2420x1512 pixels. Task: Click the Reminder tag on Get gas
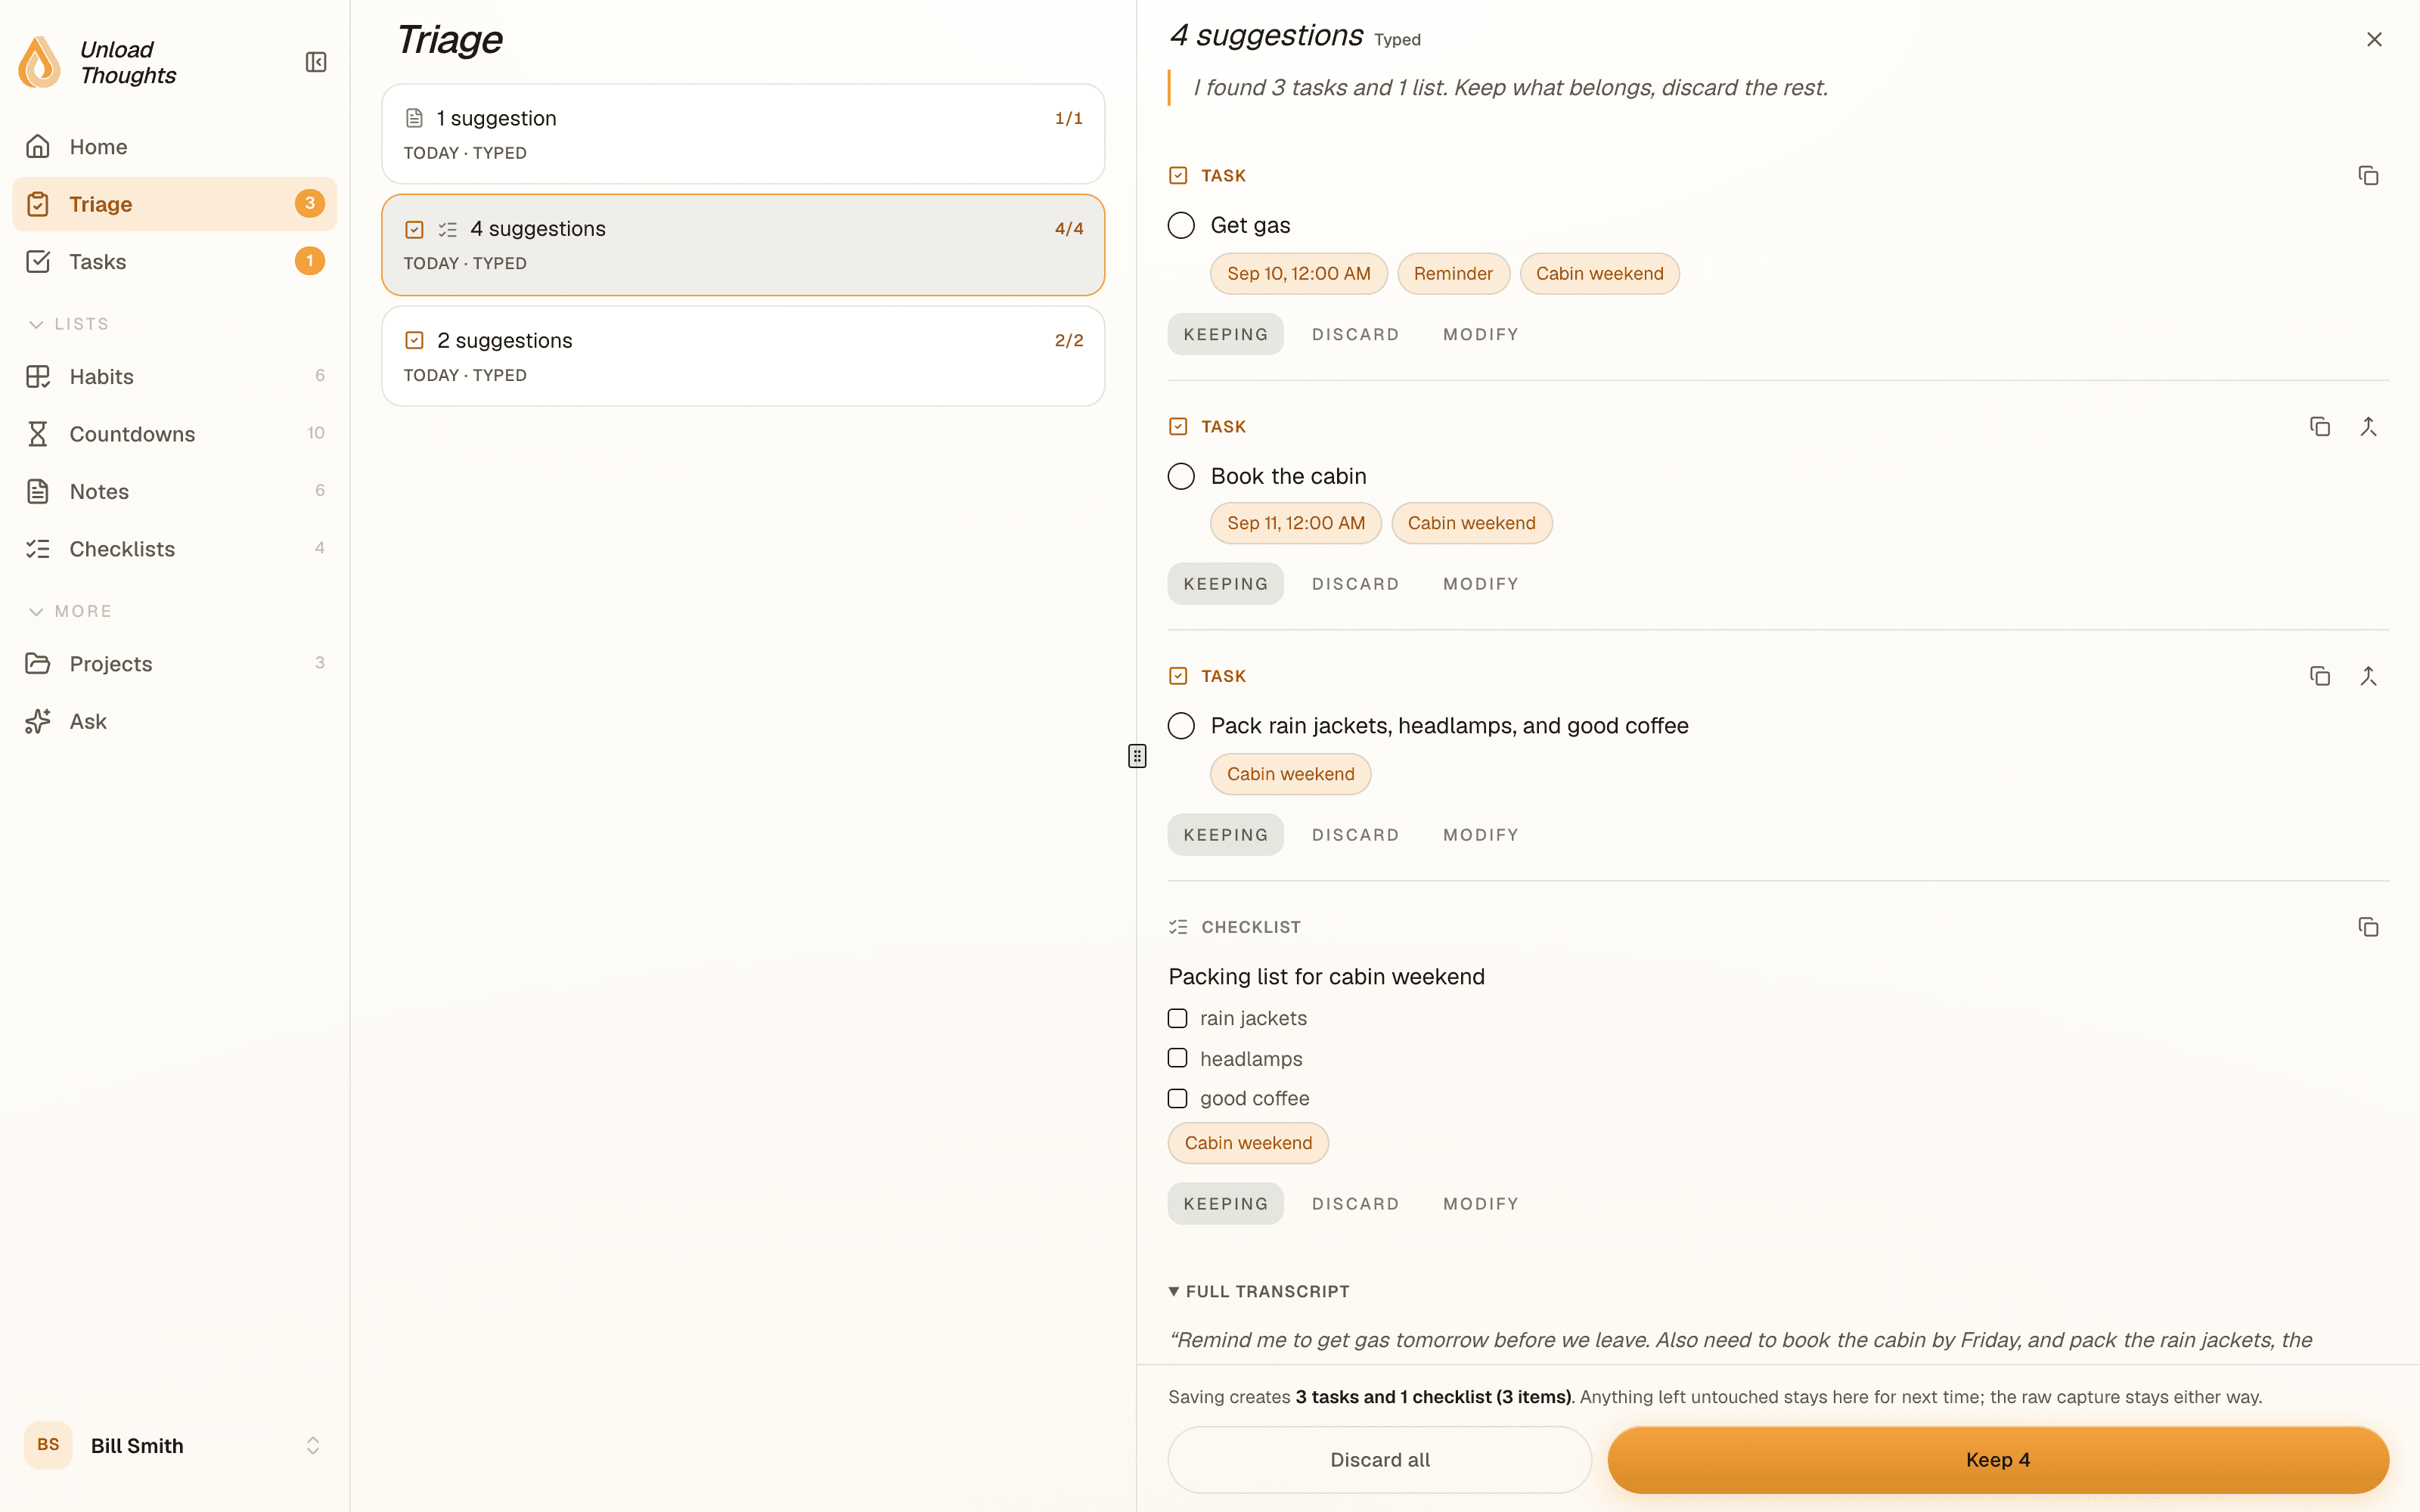coord(1453,274)
